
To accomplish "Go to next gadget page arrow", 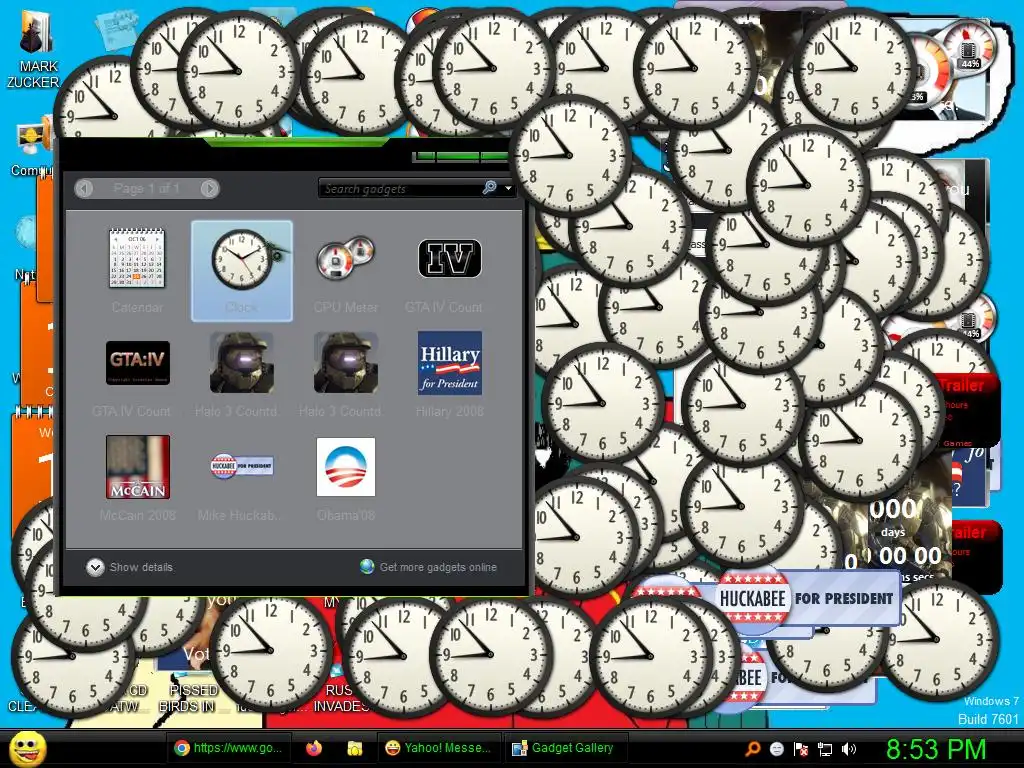I will tap(210, 189).
